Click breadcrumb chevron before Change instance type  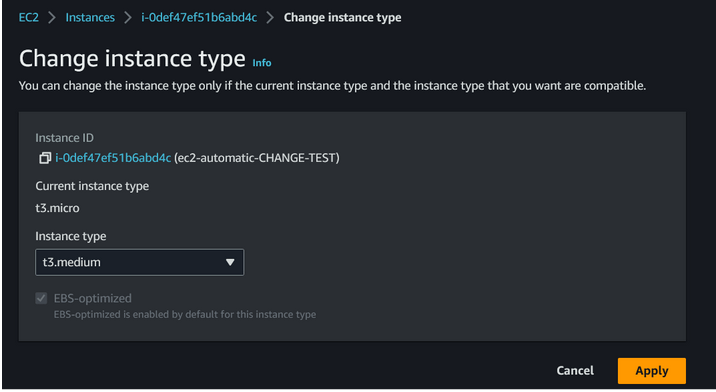pos(270,18)
